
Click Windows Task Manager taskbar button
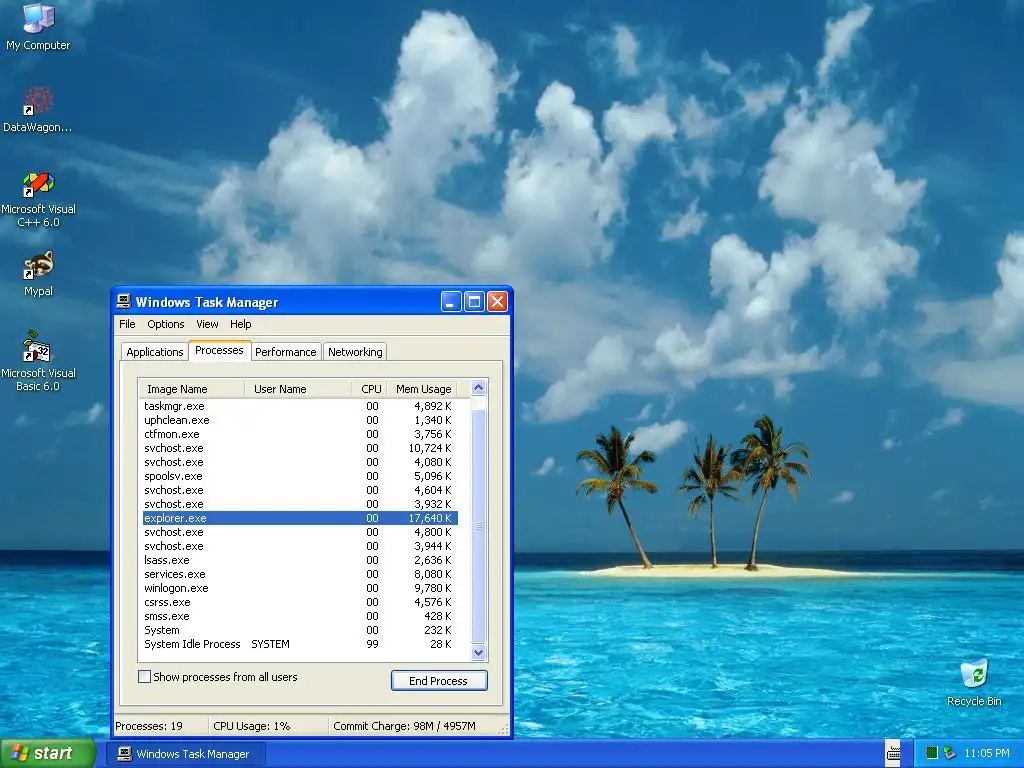tap(186, 754)
